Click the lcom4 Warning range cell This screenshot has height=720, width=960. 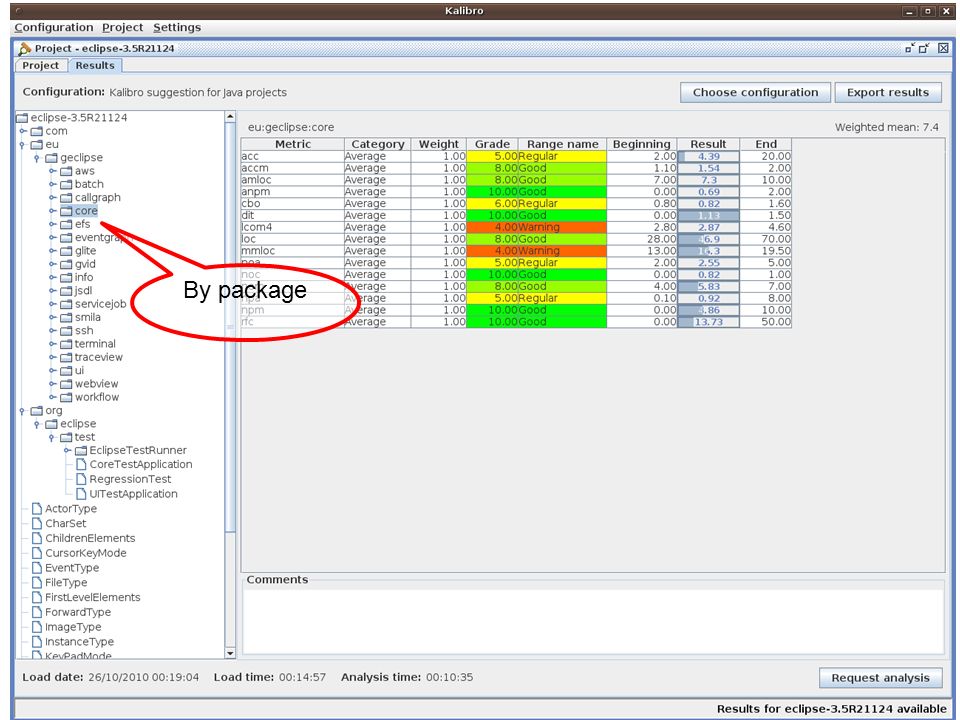[x=562, y=227]
